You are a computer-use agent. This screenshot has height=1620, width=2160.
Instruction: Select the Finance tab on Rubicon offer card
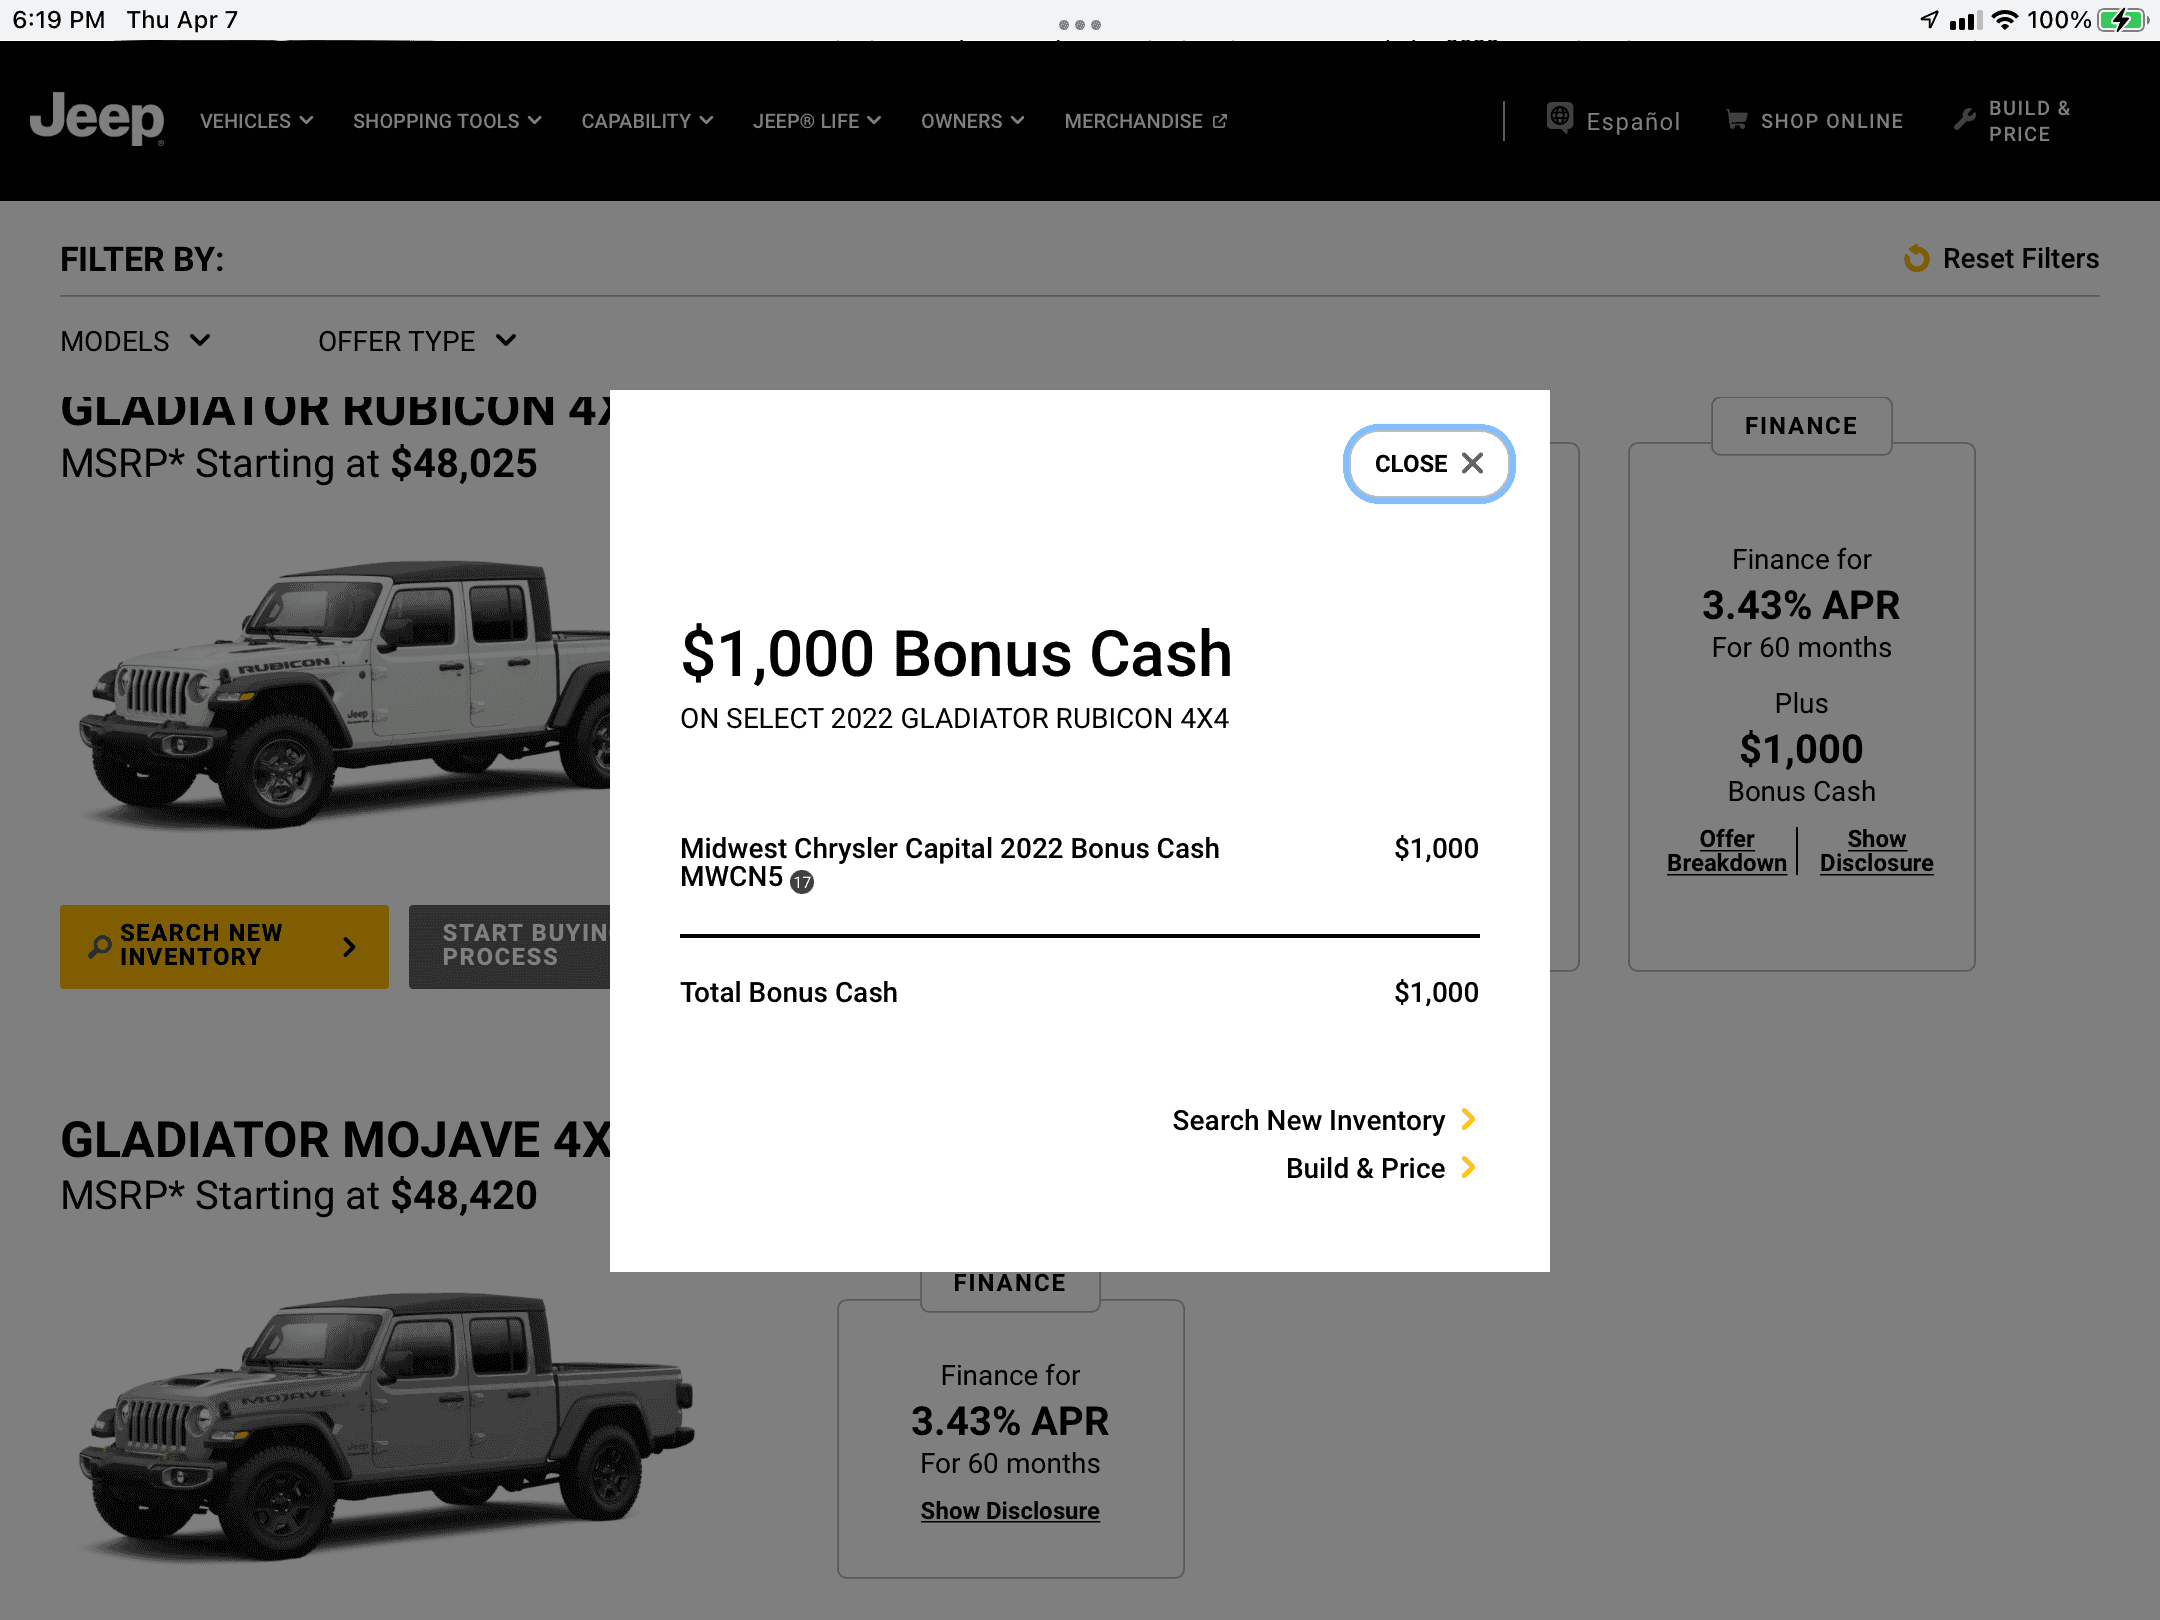1801,426
